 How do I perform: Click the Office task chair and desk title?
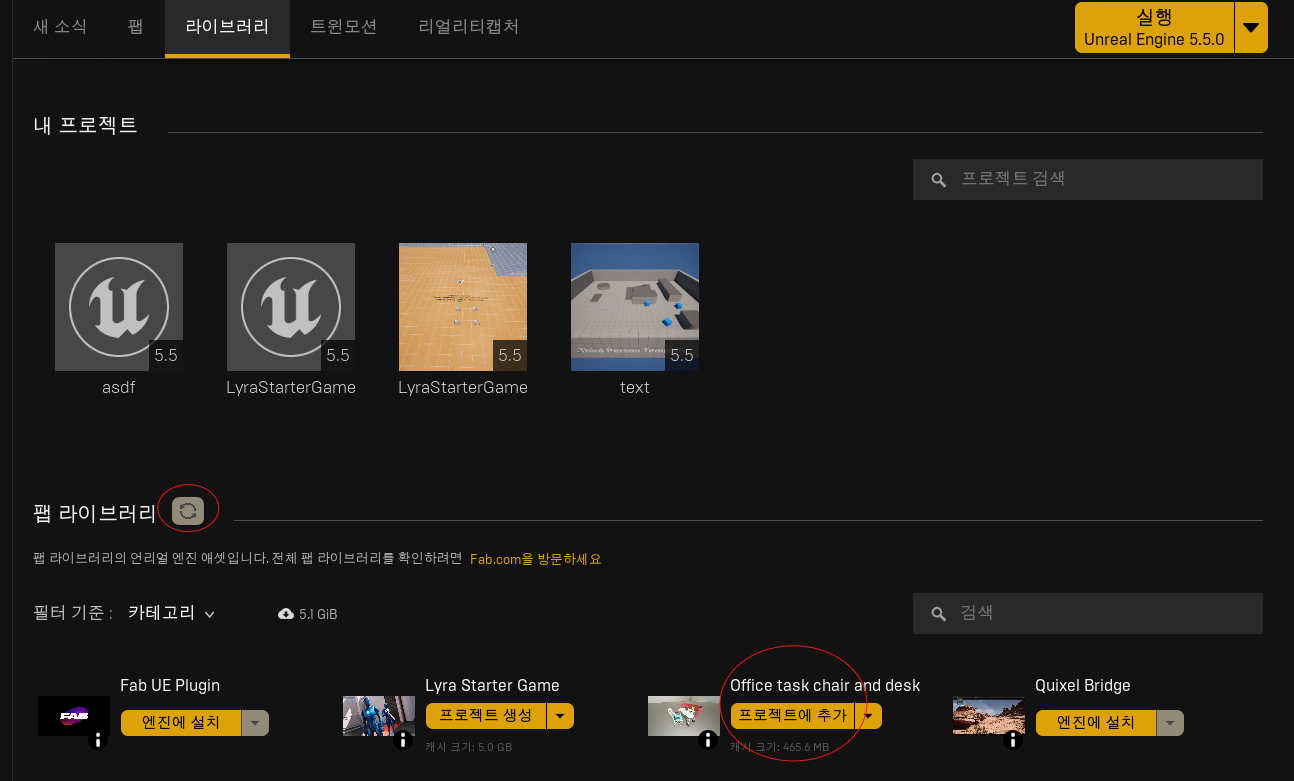click(x=825, y=685)
